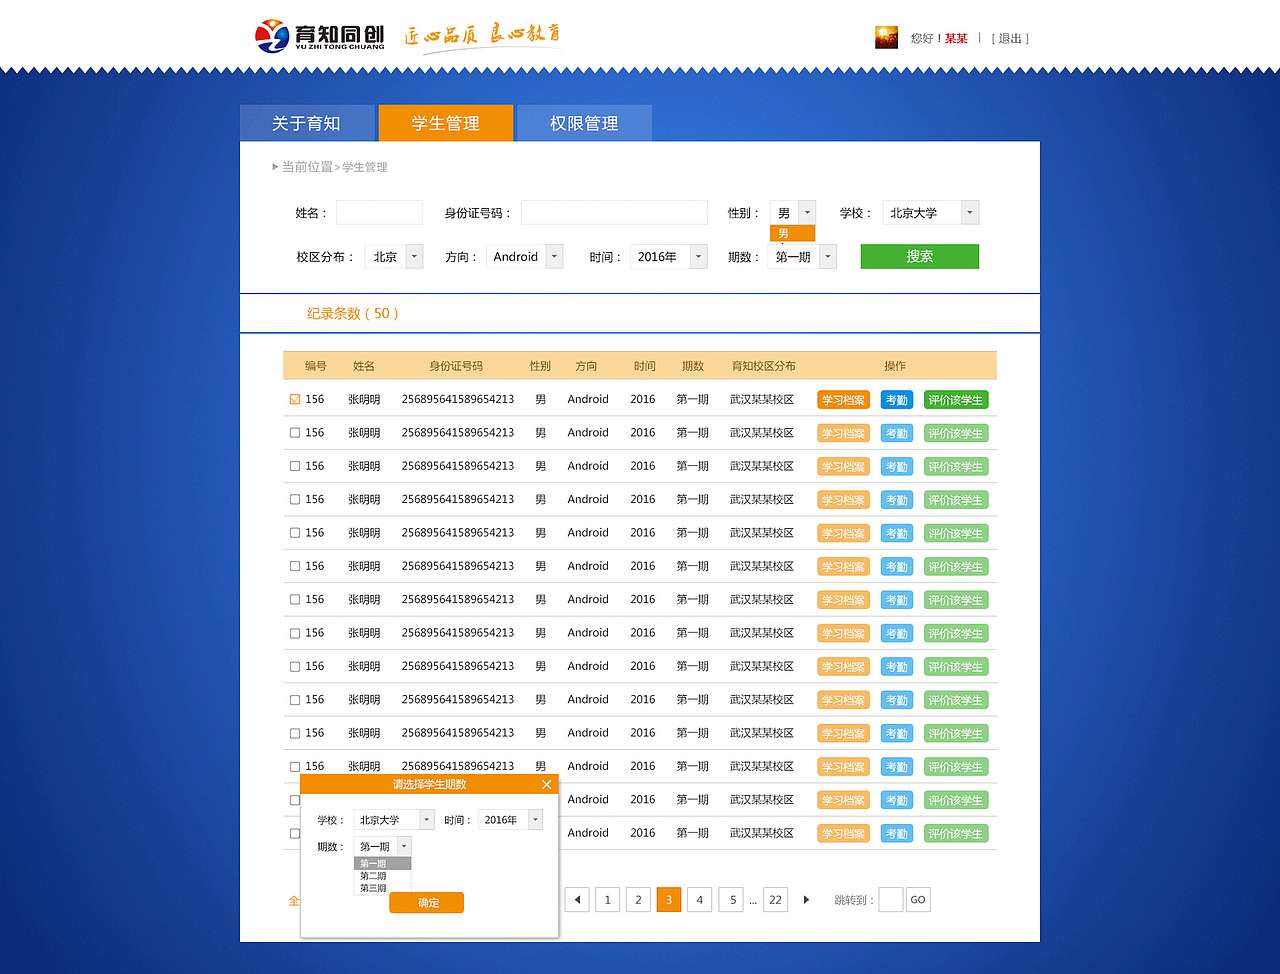Close the 请选择学生期数 popup with X
Image resolution: width=1280 pixels, height=974 pixels.
point(546,785)
